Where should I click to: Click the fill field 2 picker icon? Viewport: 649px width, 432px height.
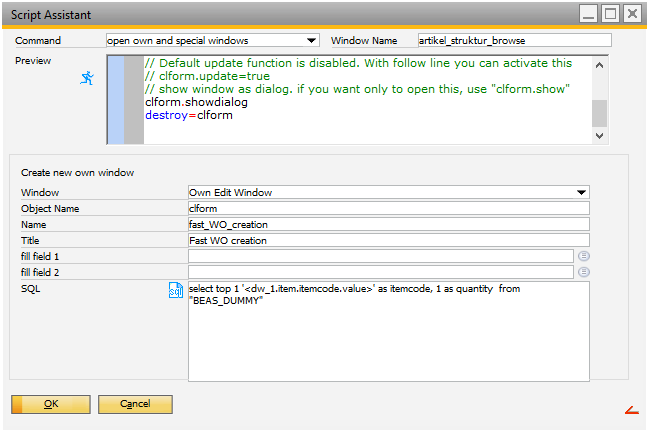point(583,272)
